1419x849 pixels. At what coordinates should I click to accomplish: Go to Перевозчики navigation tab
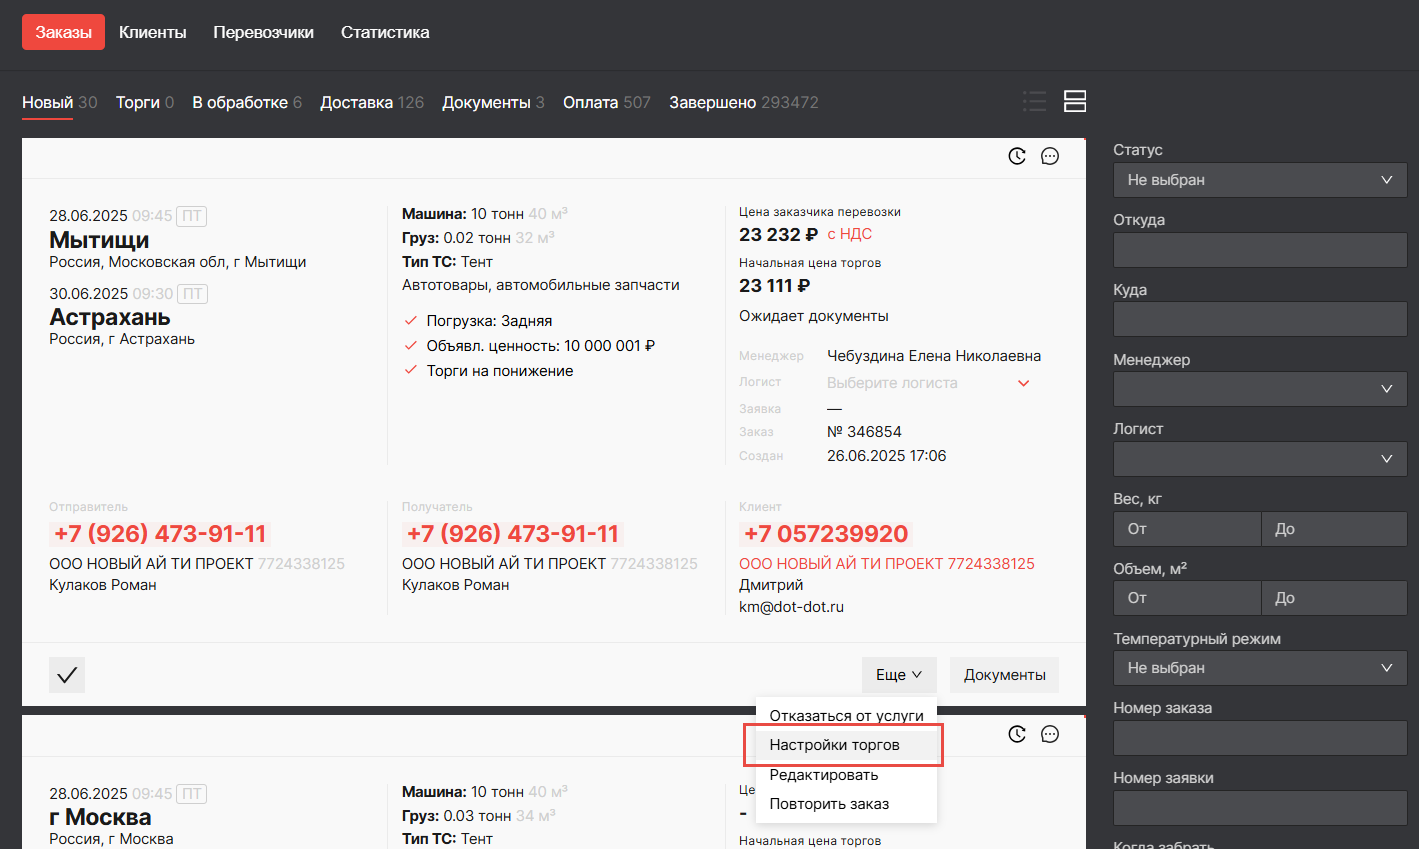click(x=264, y=32)
